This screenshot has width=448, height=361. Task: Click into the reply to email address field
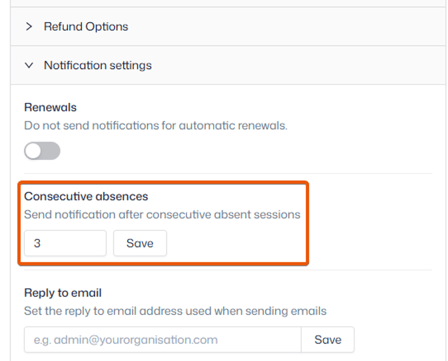[x=163, y=340]
